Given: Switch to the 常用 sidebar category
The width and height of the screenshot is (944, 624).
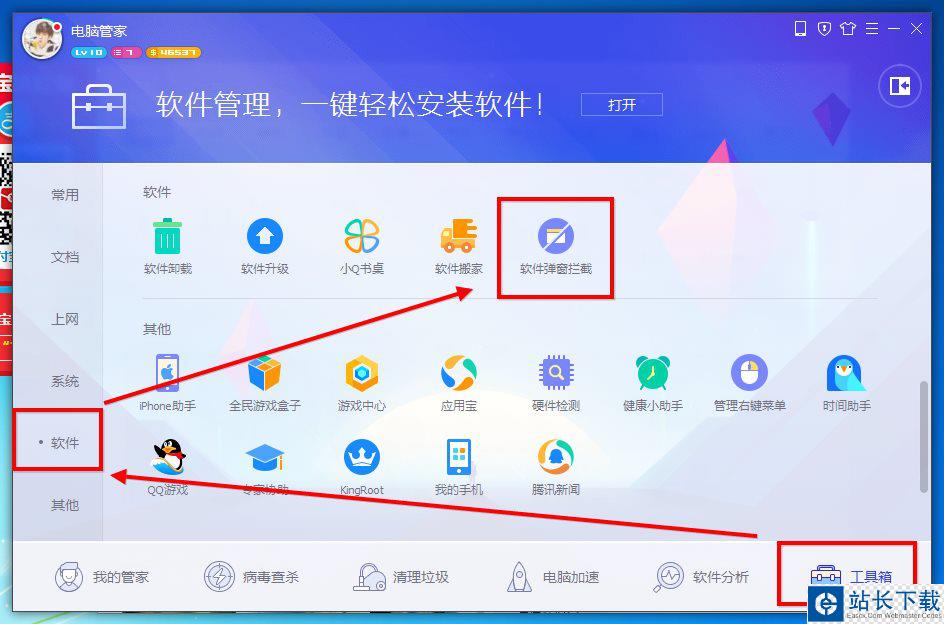Looking at the screenshot, I should [x=65, y=195].
